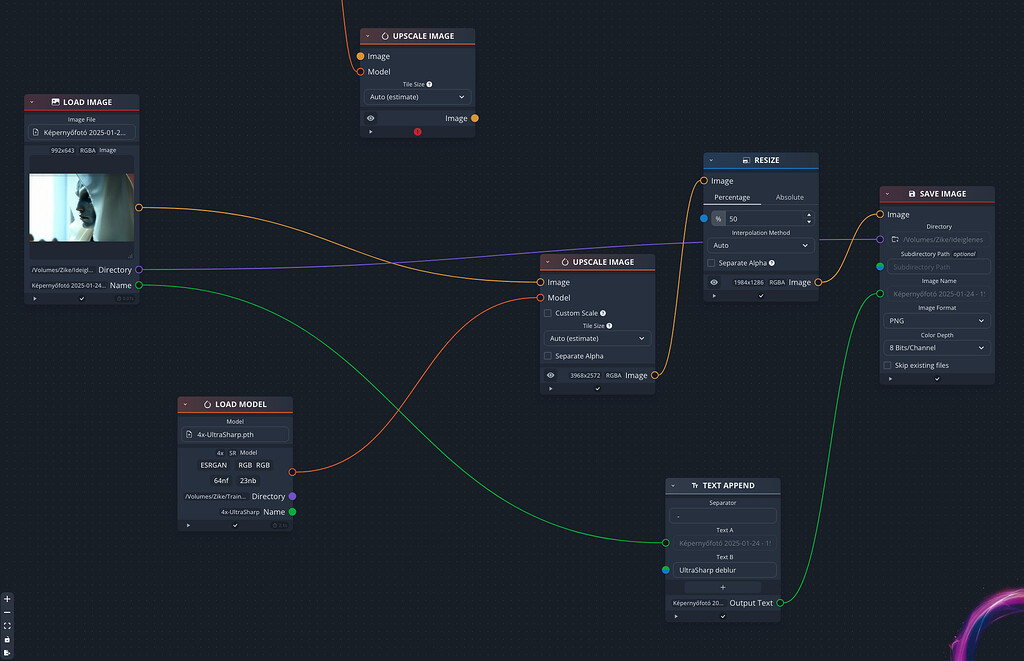Lock the canvas with the padlock icon
The width and height of the screenshot is (1024, 661).
pos(7,637)
